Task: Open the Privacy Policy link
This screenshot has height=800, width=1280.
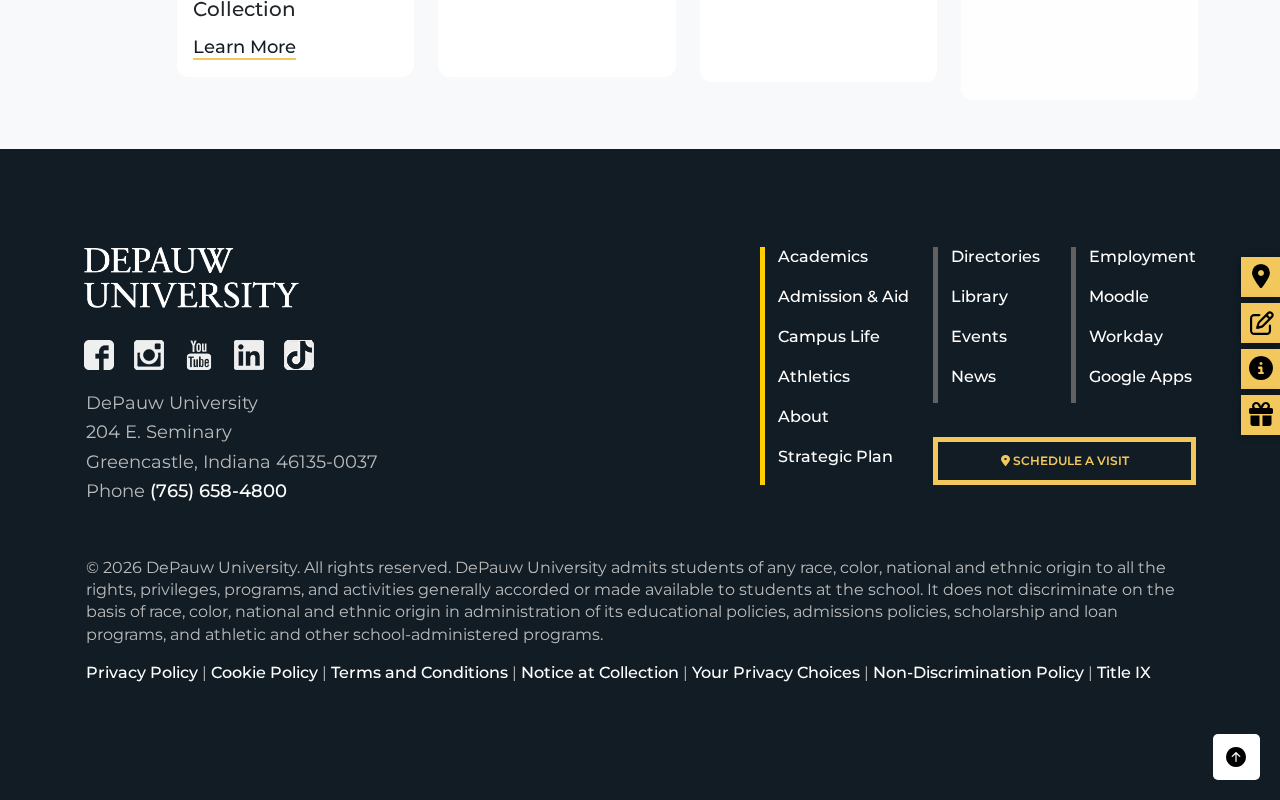Action: (x=142, y=673)
